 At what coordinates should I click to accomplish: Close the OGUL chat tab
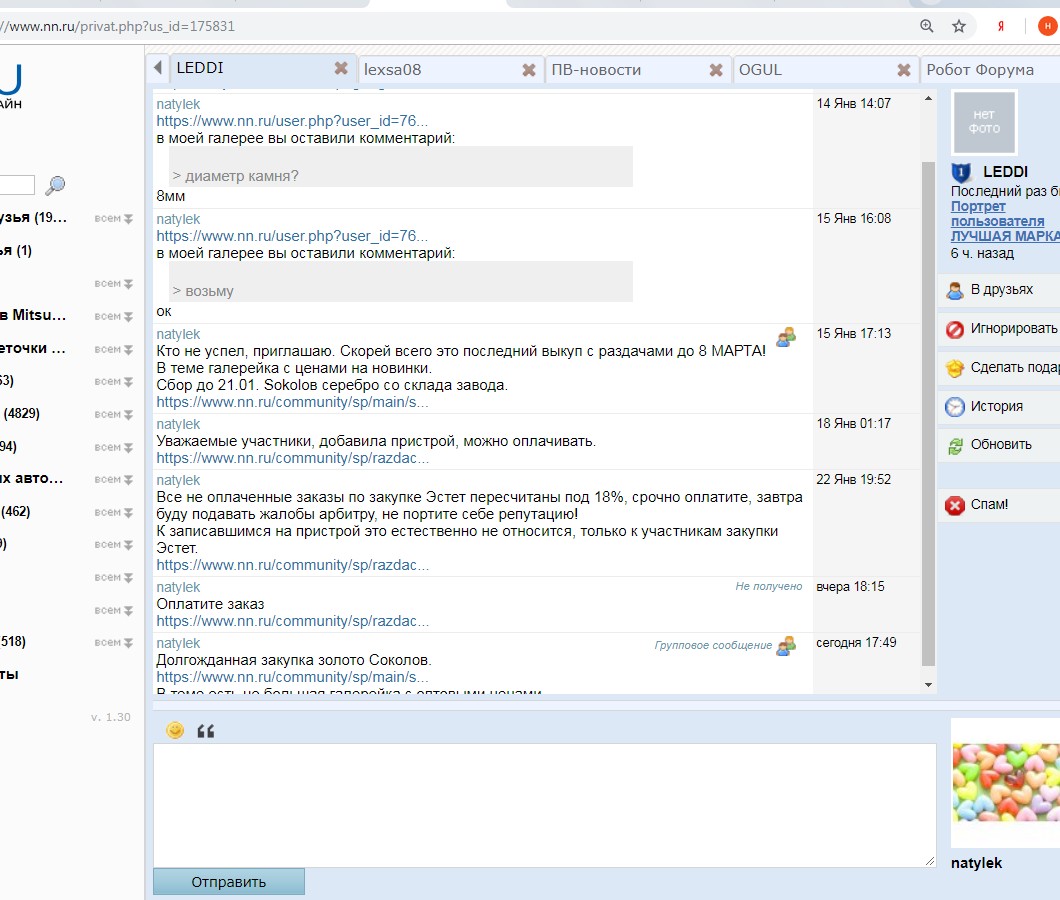[903, 70]
